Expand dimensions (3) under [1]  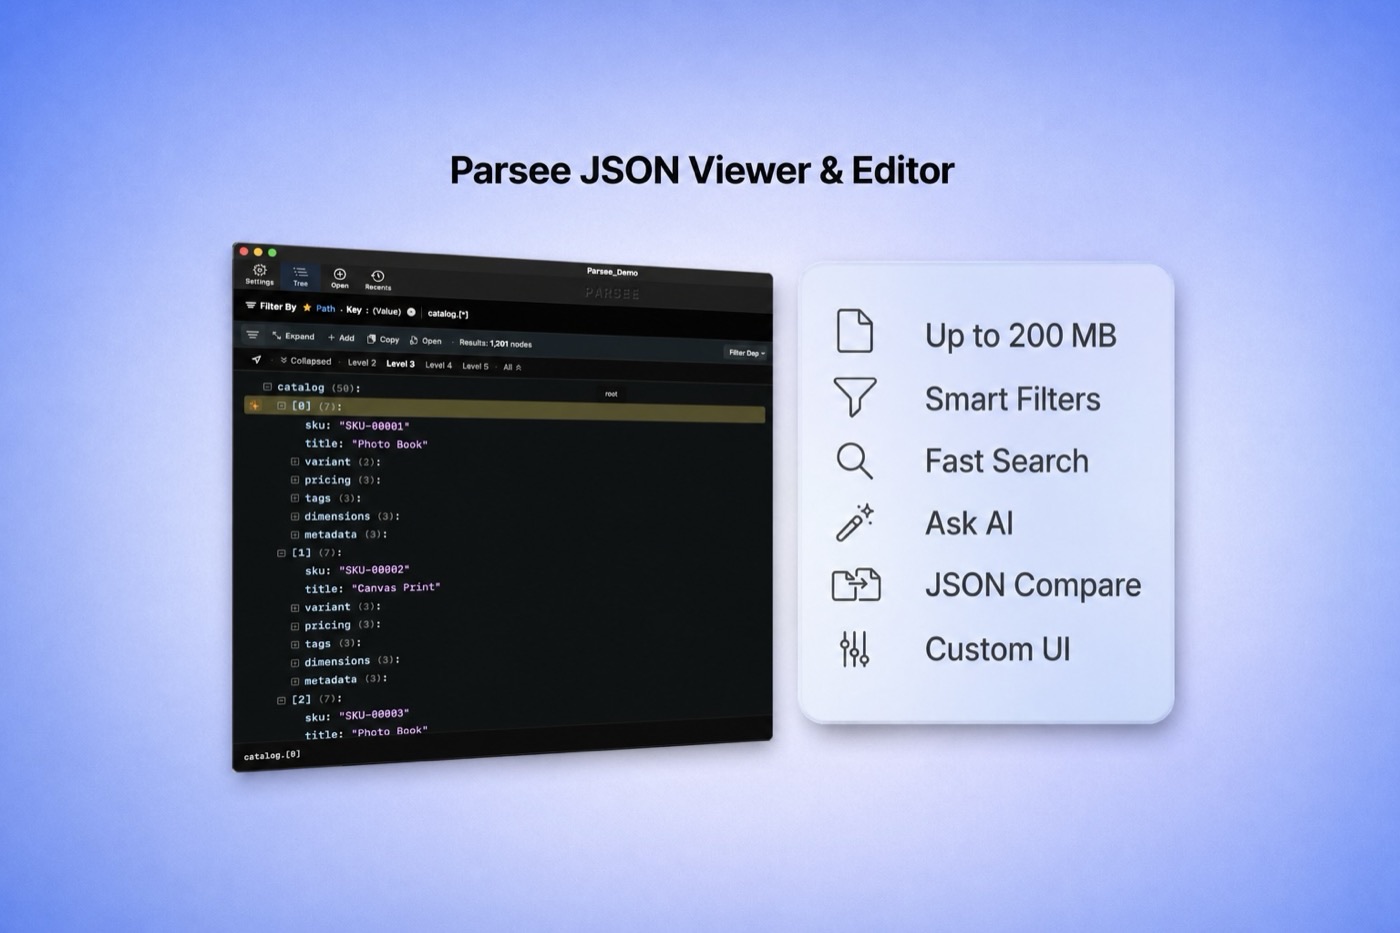(x=295, y=663)
